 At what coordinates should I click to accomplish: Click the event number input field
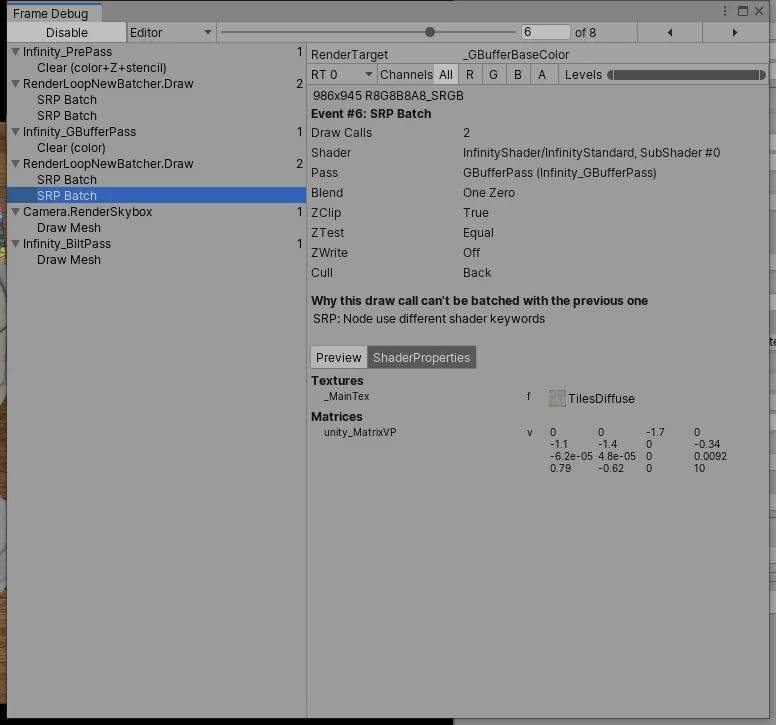click(x=545, y=33)
